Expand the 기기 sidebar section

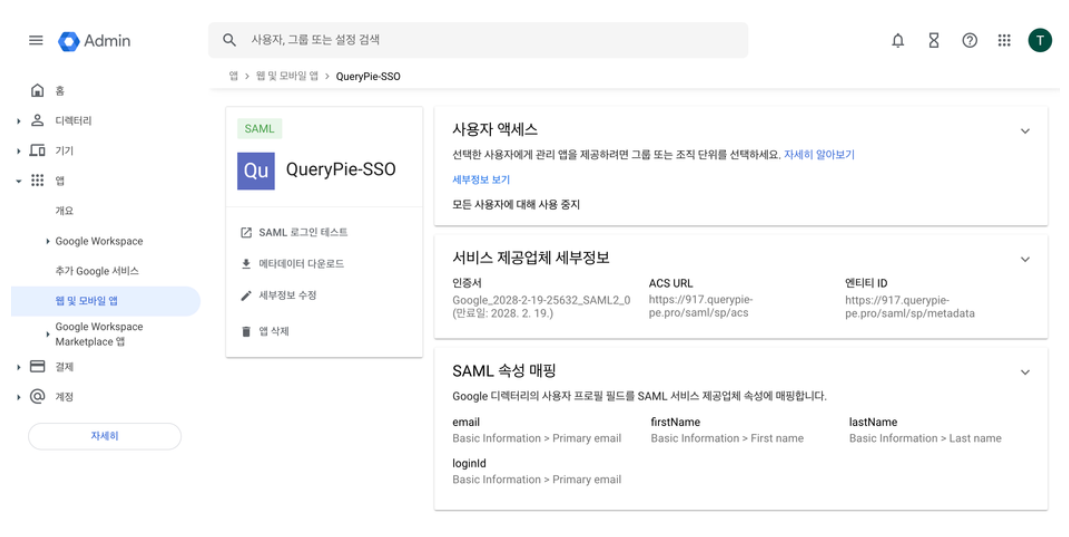point(18,151)
